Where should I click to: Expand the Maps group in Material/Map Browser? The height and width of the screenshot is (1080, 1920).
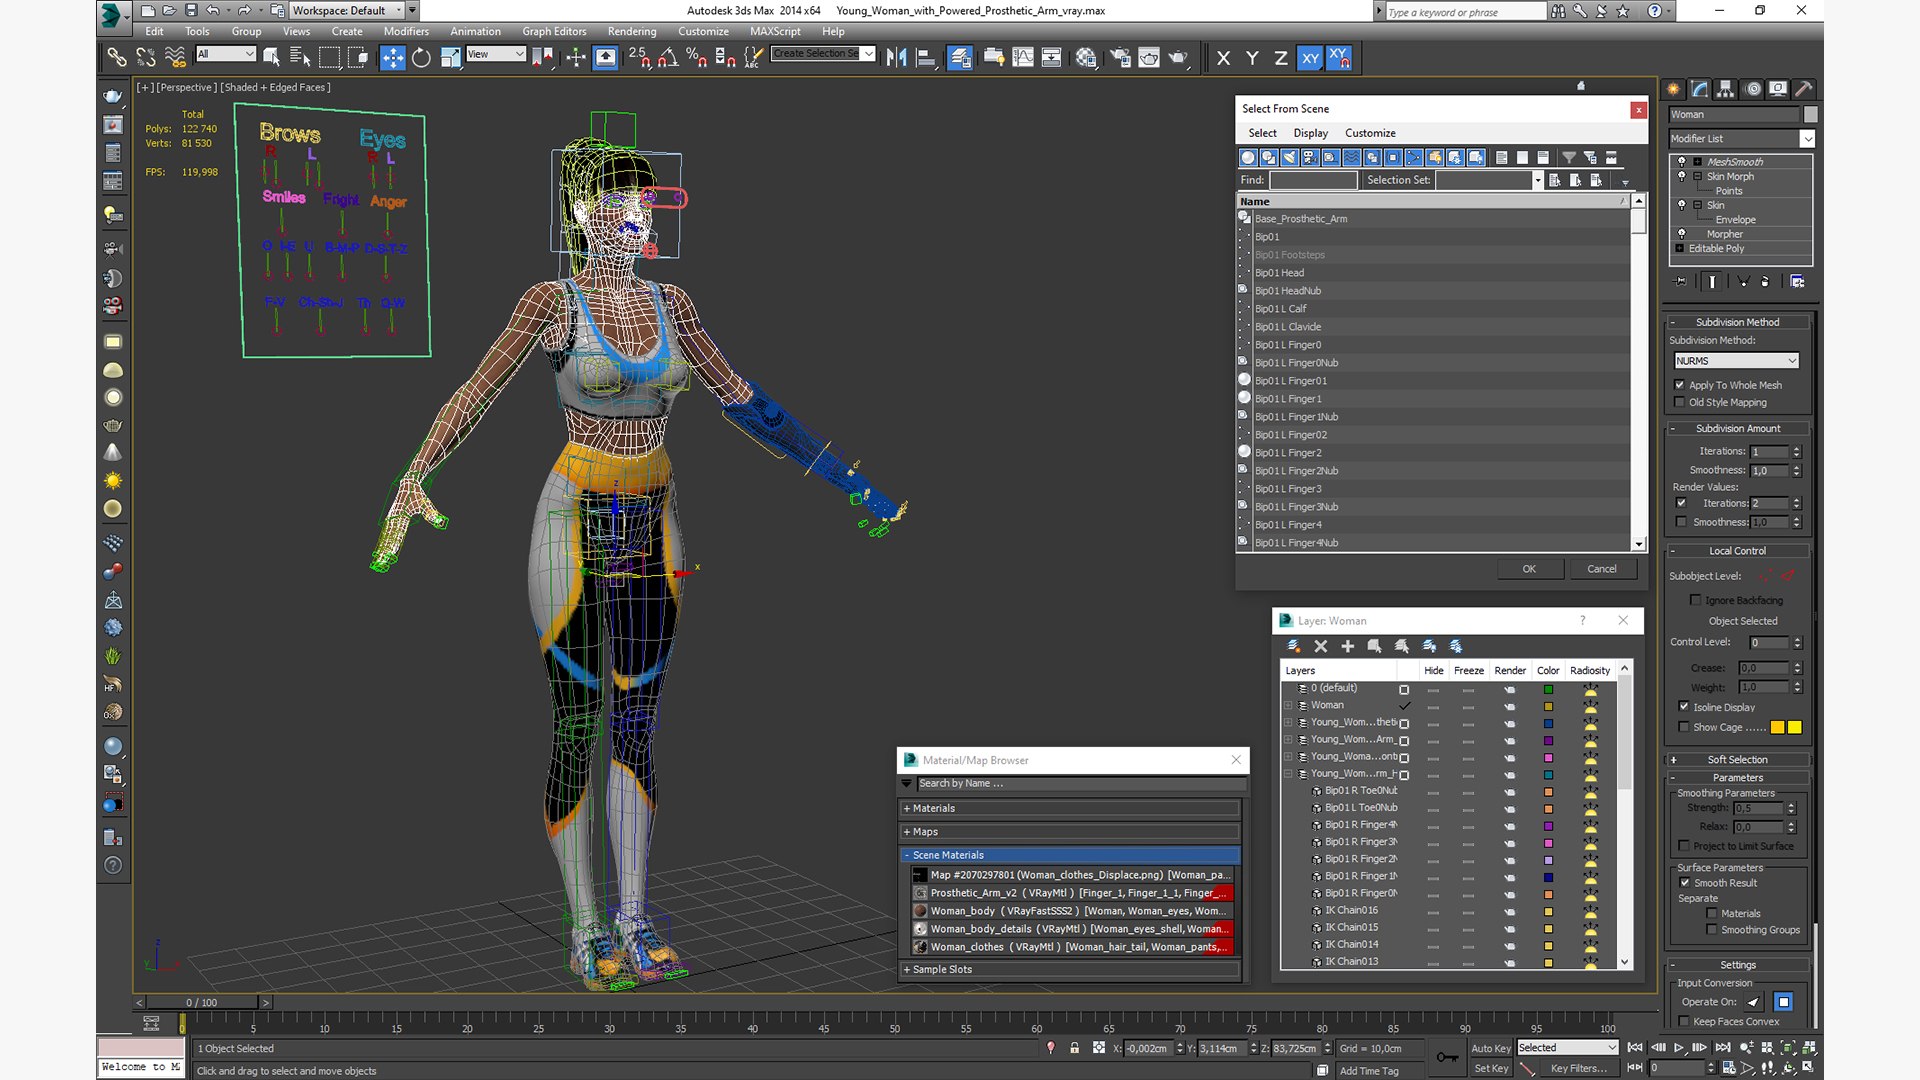tap(1070, 832)
